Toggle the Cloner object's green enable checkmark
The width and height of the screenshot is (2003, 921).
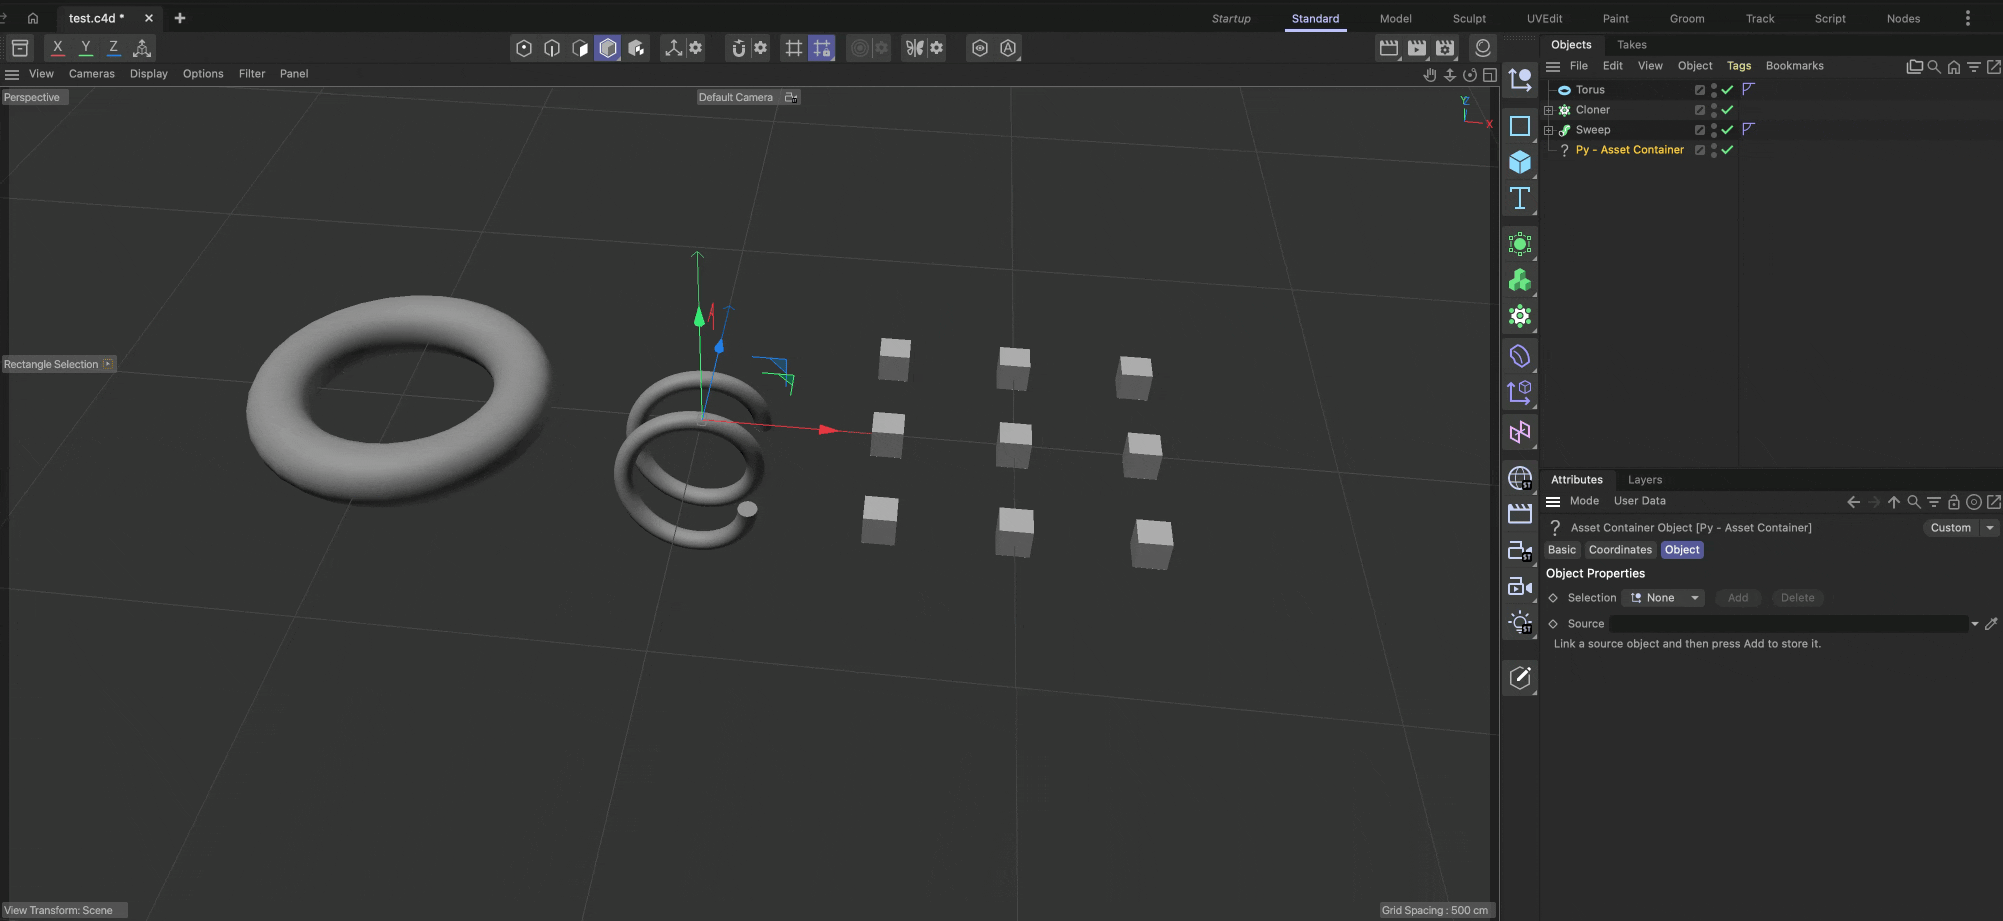[1727, 110]
